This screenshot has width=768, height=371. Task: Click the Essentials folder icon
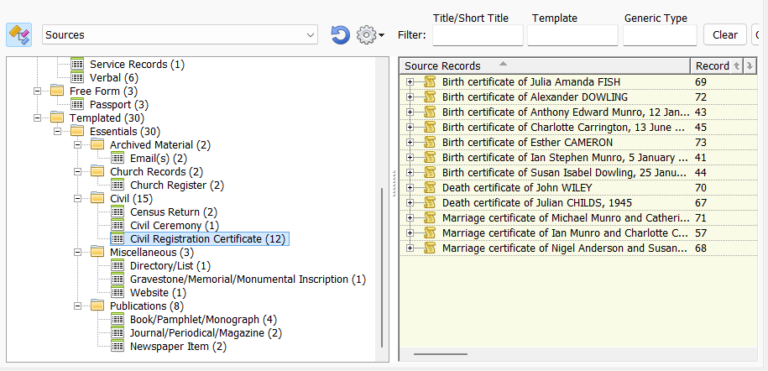[77, 131]
